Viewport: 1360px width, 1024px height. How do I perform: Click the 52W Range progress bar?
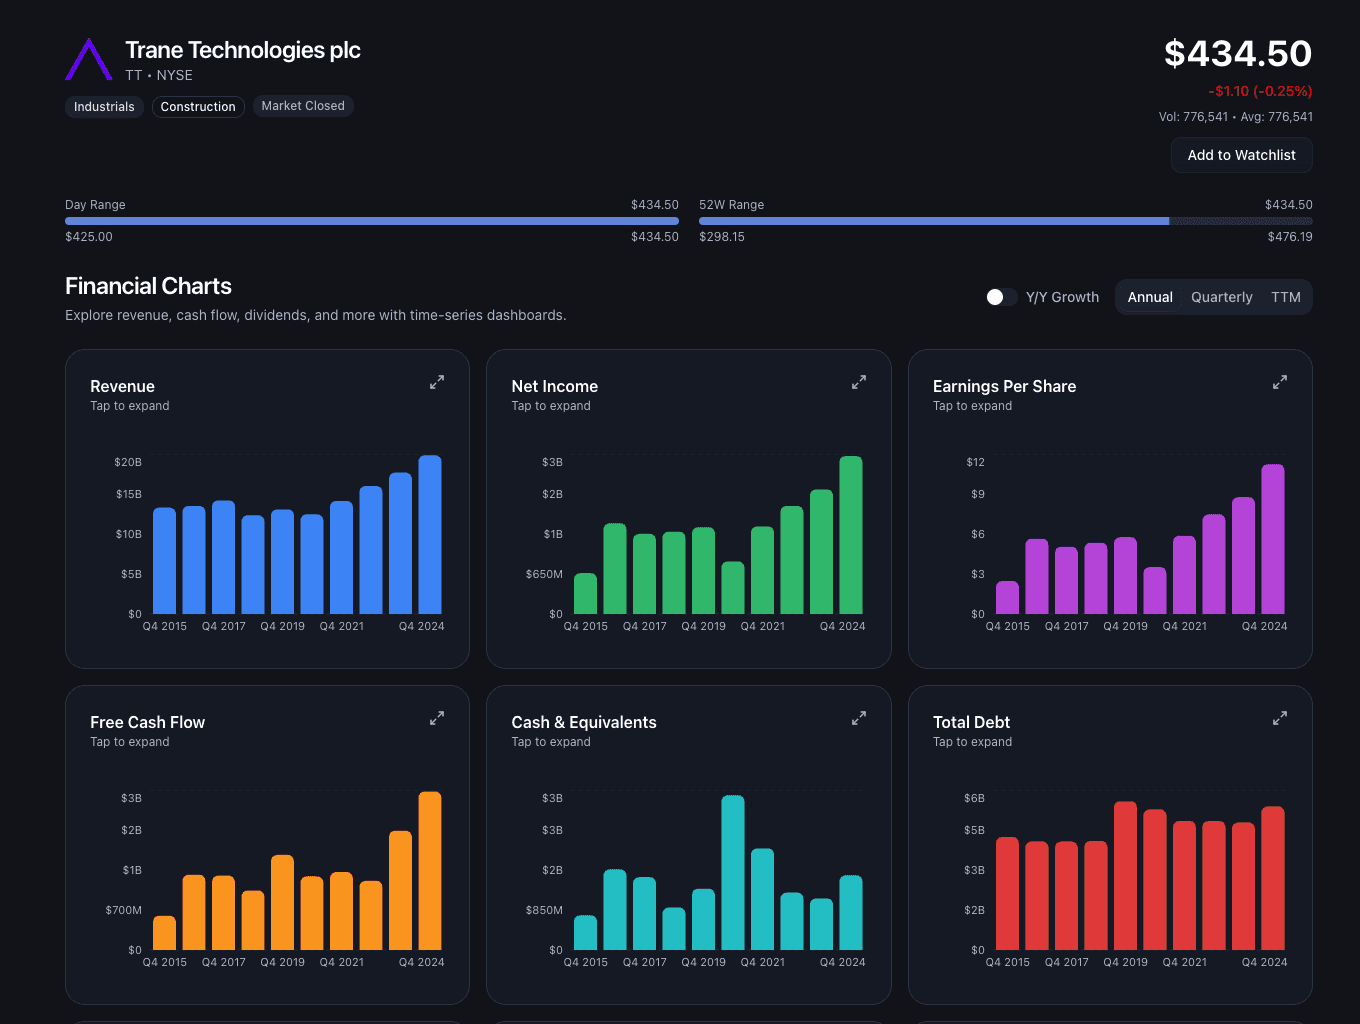(1005, 221)
